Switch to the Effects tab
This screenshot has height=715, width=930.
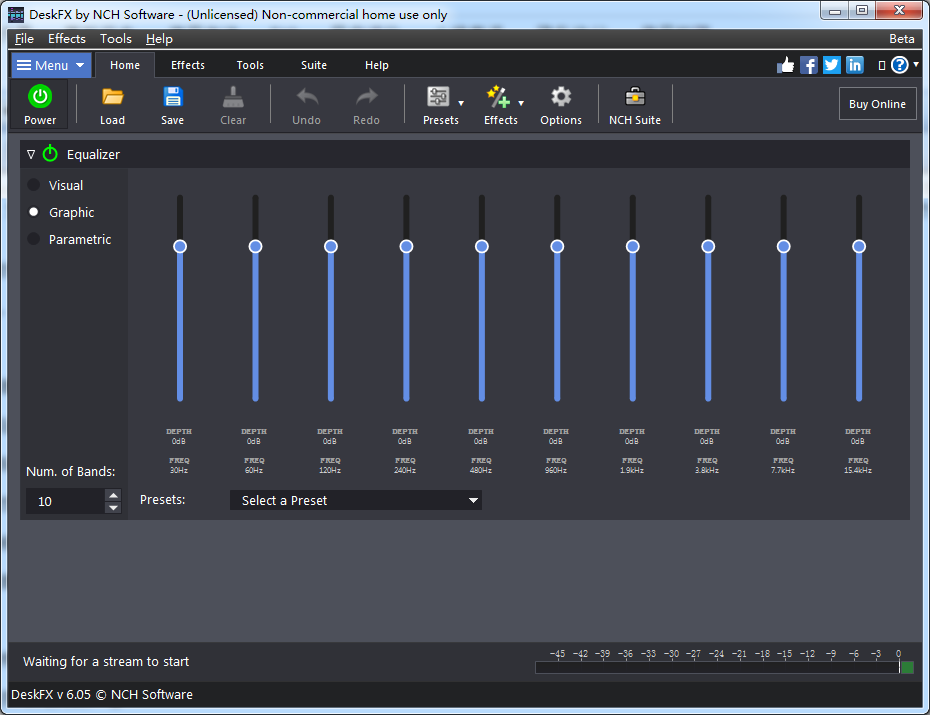click(187, 64)
